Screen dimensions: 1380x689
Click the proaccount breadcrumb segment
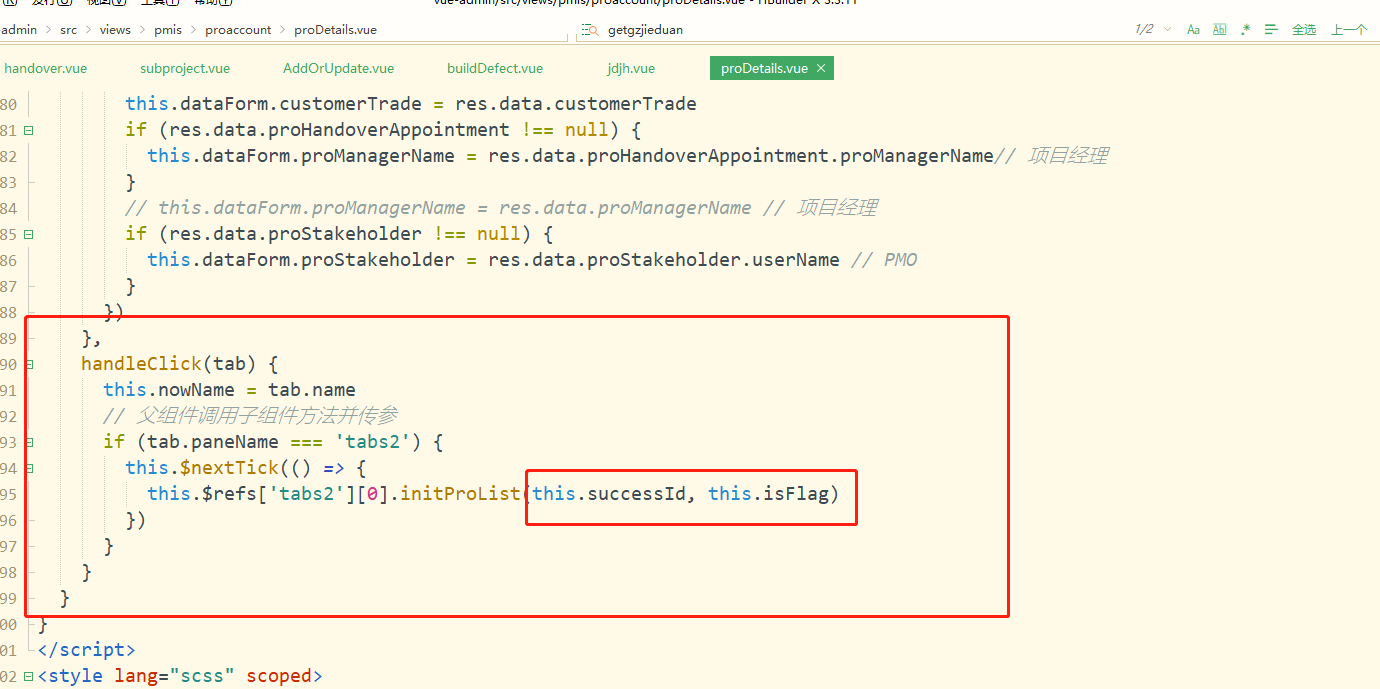(238, 30)
